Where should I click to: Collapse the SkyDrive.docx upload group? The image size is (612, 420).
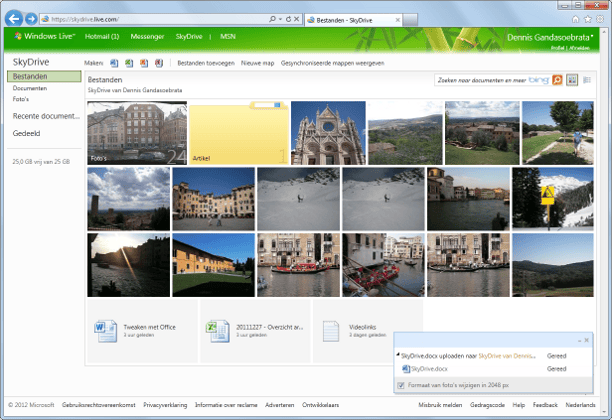click(x=398, y=354)
